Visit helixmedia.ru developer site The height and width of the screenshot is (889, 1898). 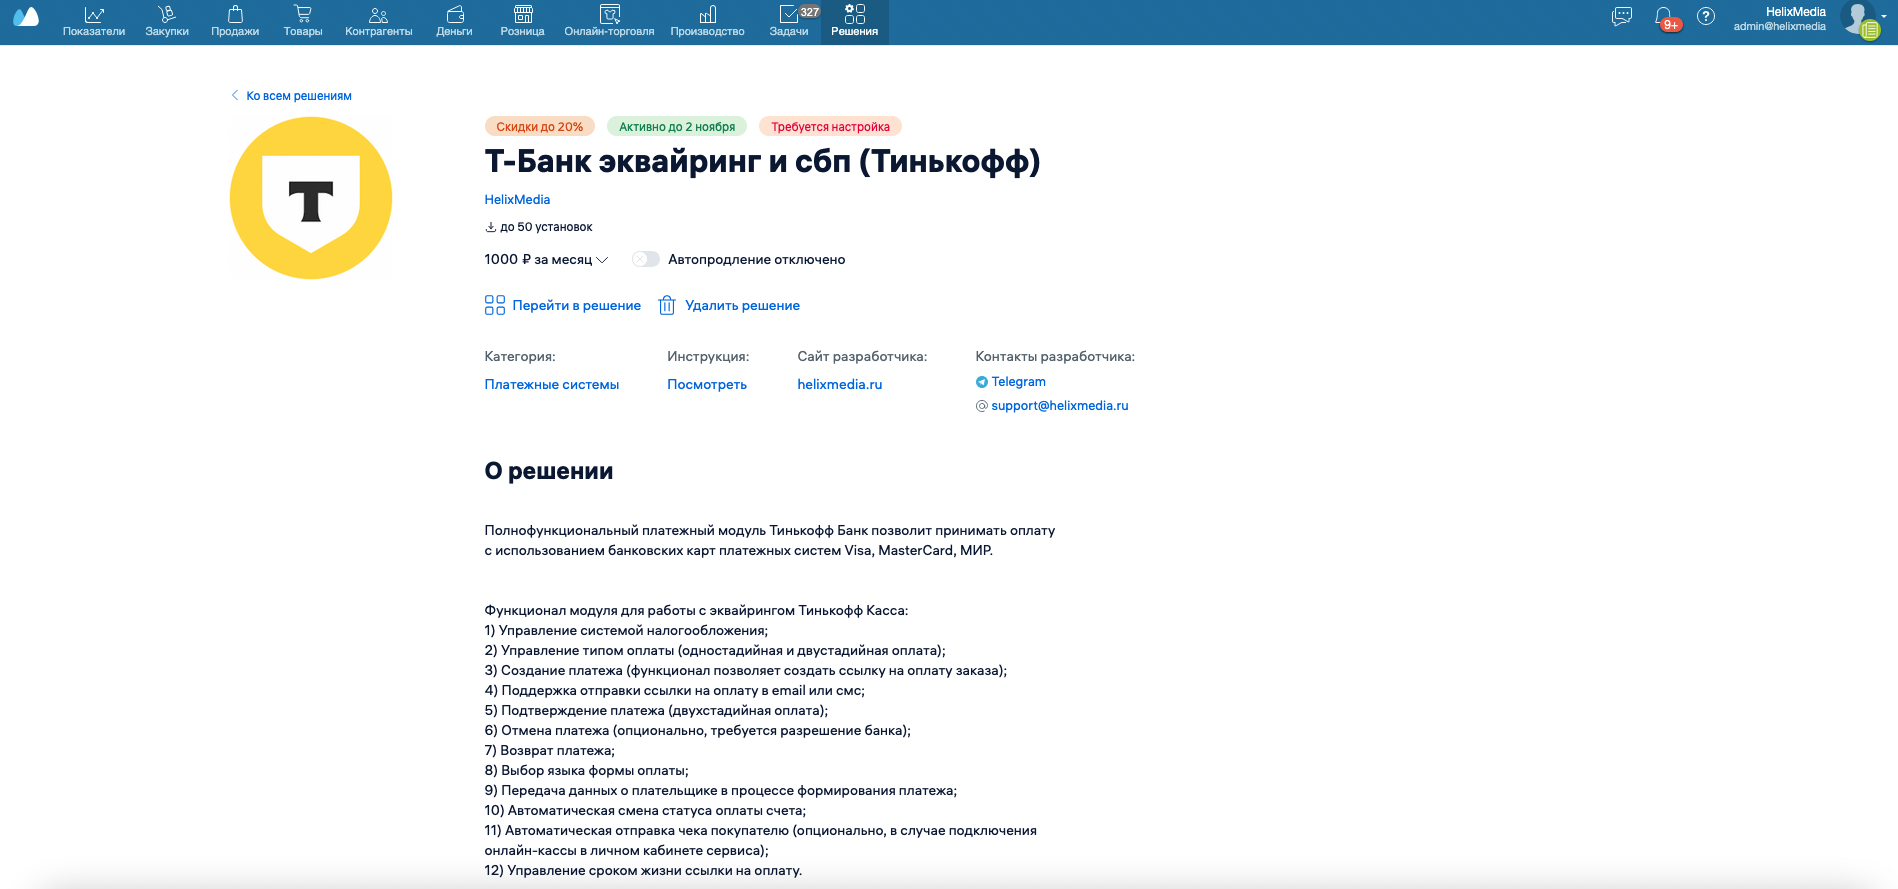(840, 385)
